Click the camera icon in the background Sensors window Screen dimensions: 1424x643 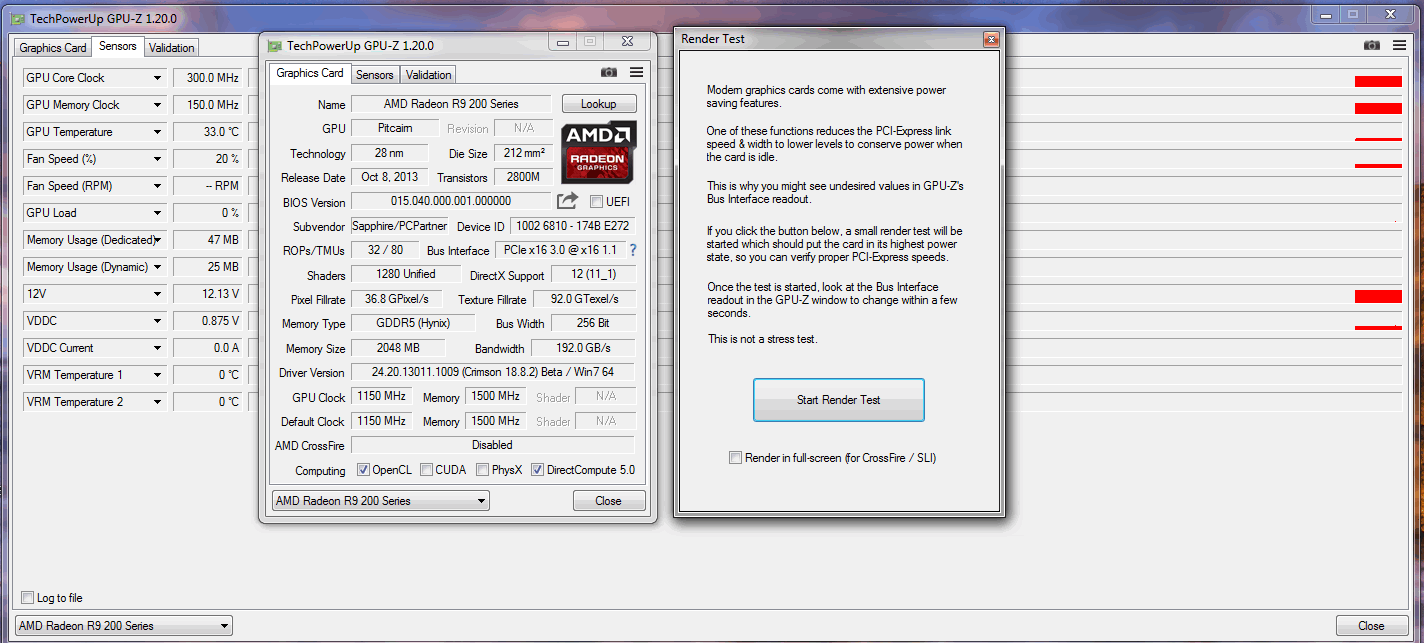point(1372,45)
